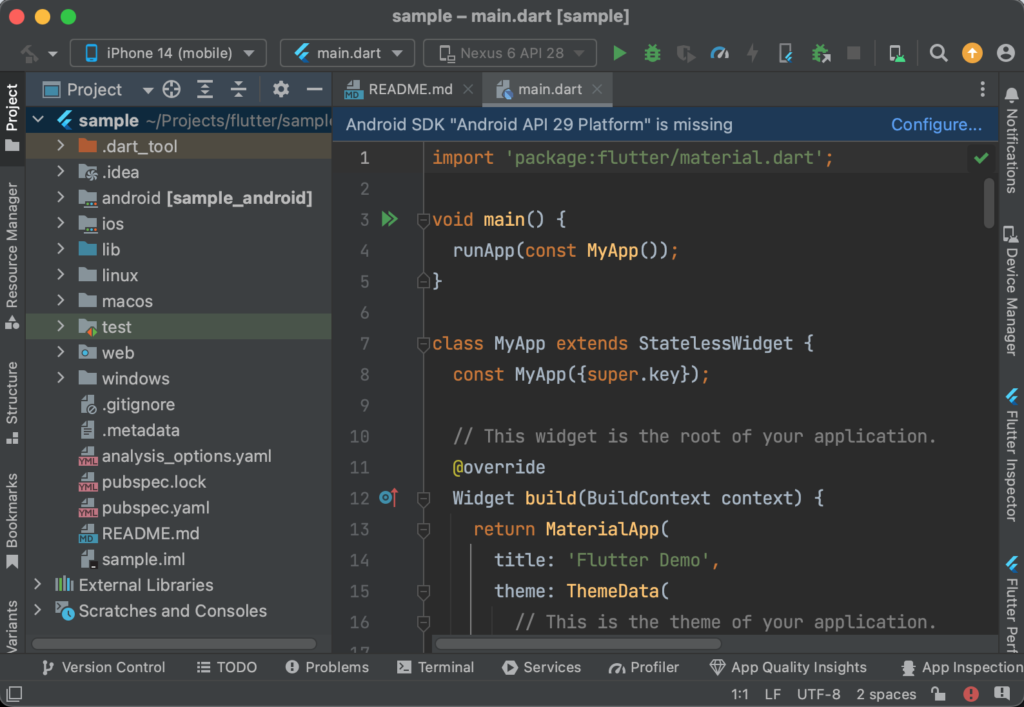Toggle the Bookmarks side panel
The image size is (1024, 707).
click(12, 521)
